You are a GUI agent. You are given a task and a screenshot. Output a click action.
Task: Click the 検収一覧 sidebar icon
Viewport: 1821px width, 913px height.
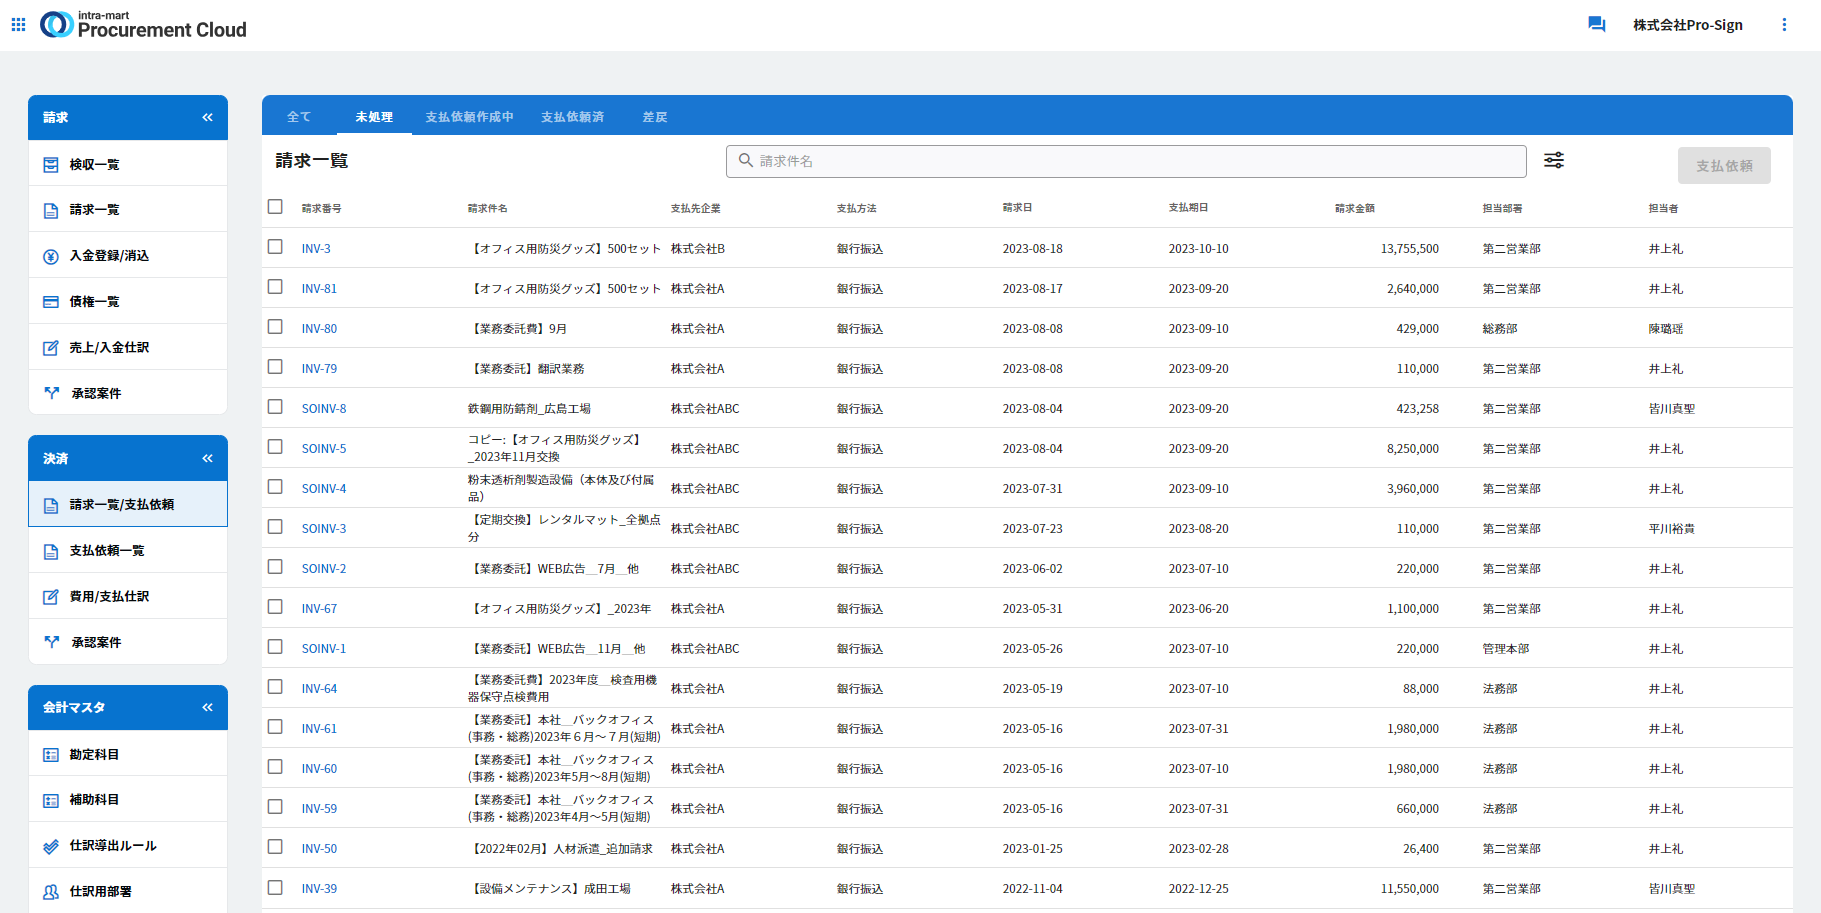coord(51,164)
